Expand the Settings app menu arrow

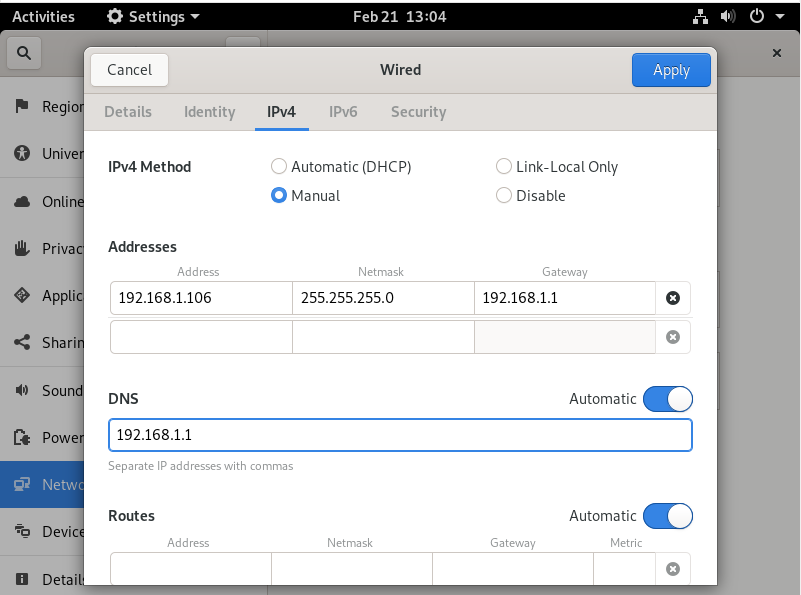[x=195, y=16]
